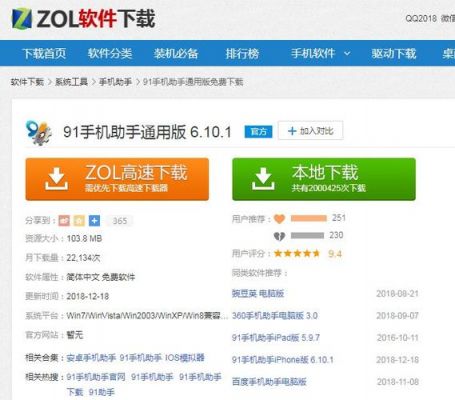Open the 91手机助手官网 hot search link
455x400 pixels.
(96, 377)
